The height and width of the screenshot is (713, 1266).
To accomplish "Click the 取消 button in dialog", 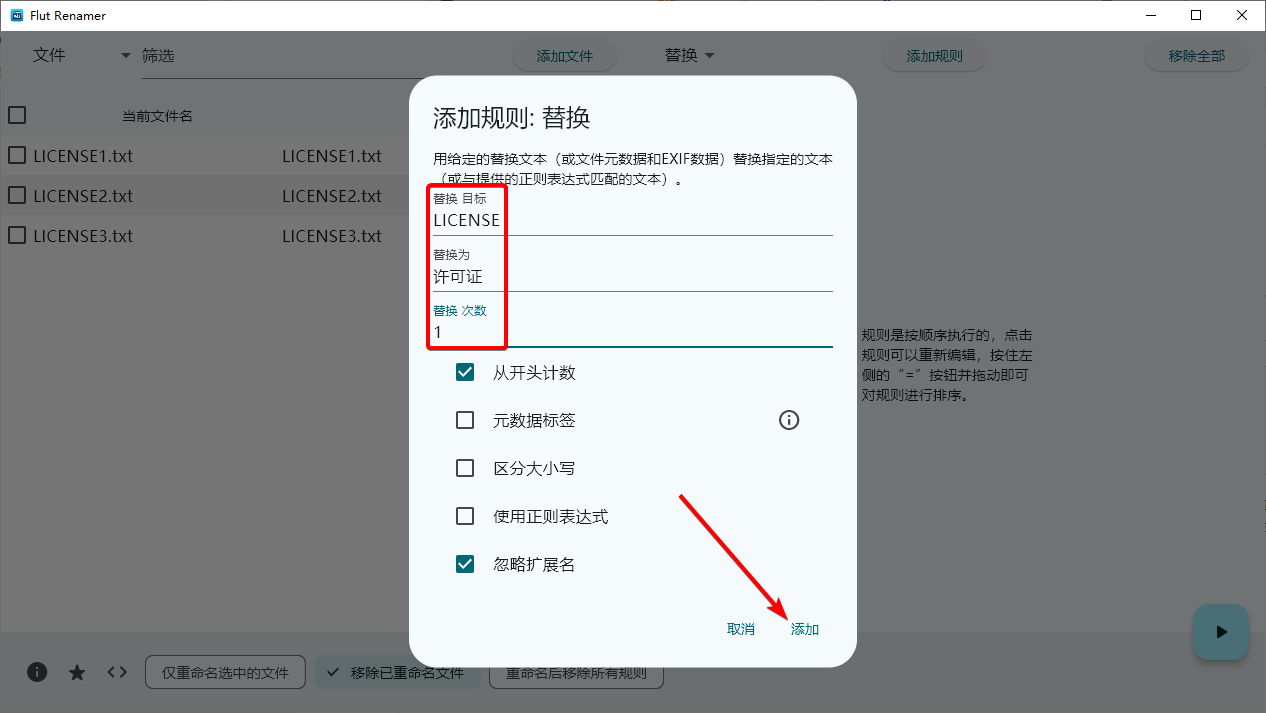I will (740, 629).
